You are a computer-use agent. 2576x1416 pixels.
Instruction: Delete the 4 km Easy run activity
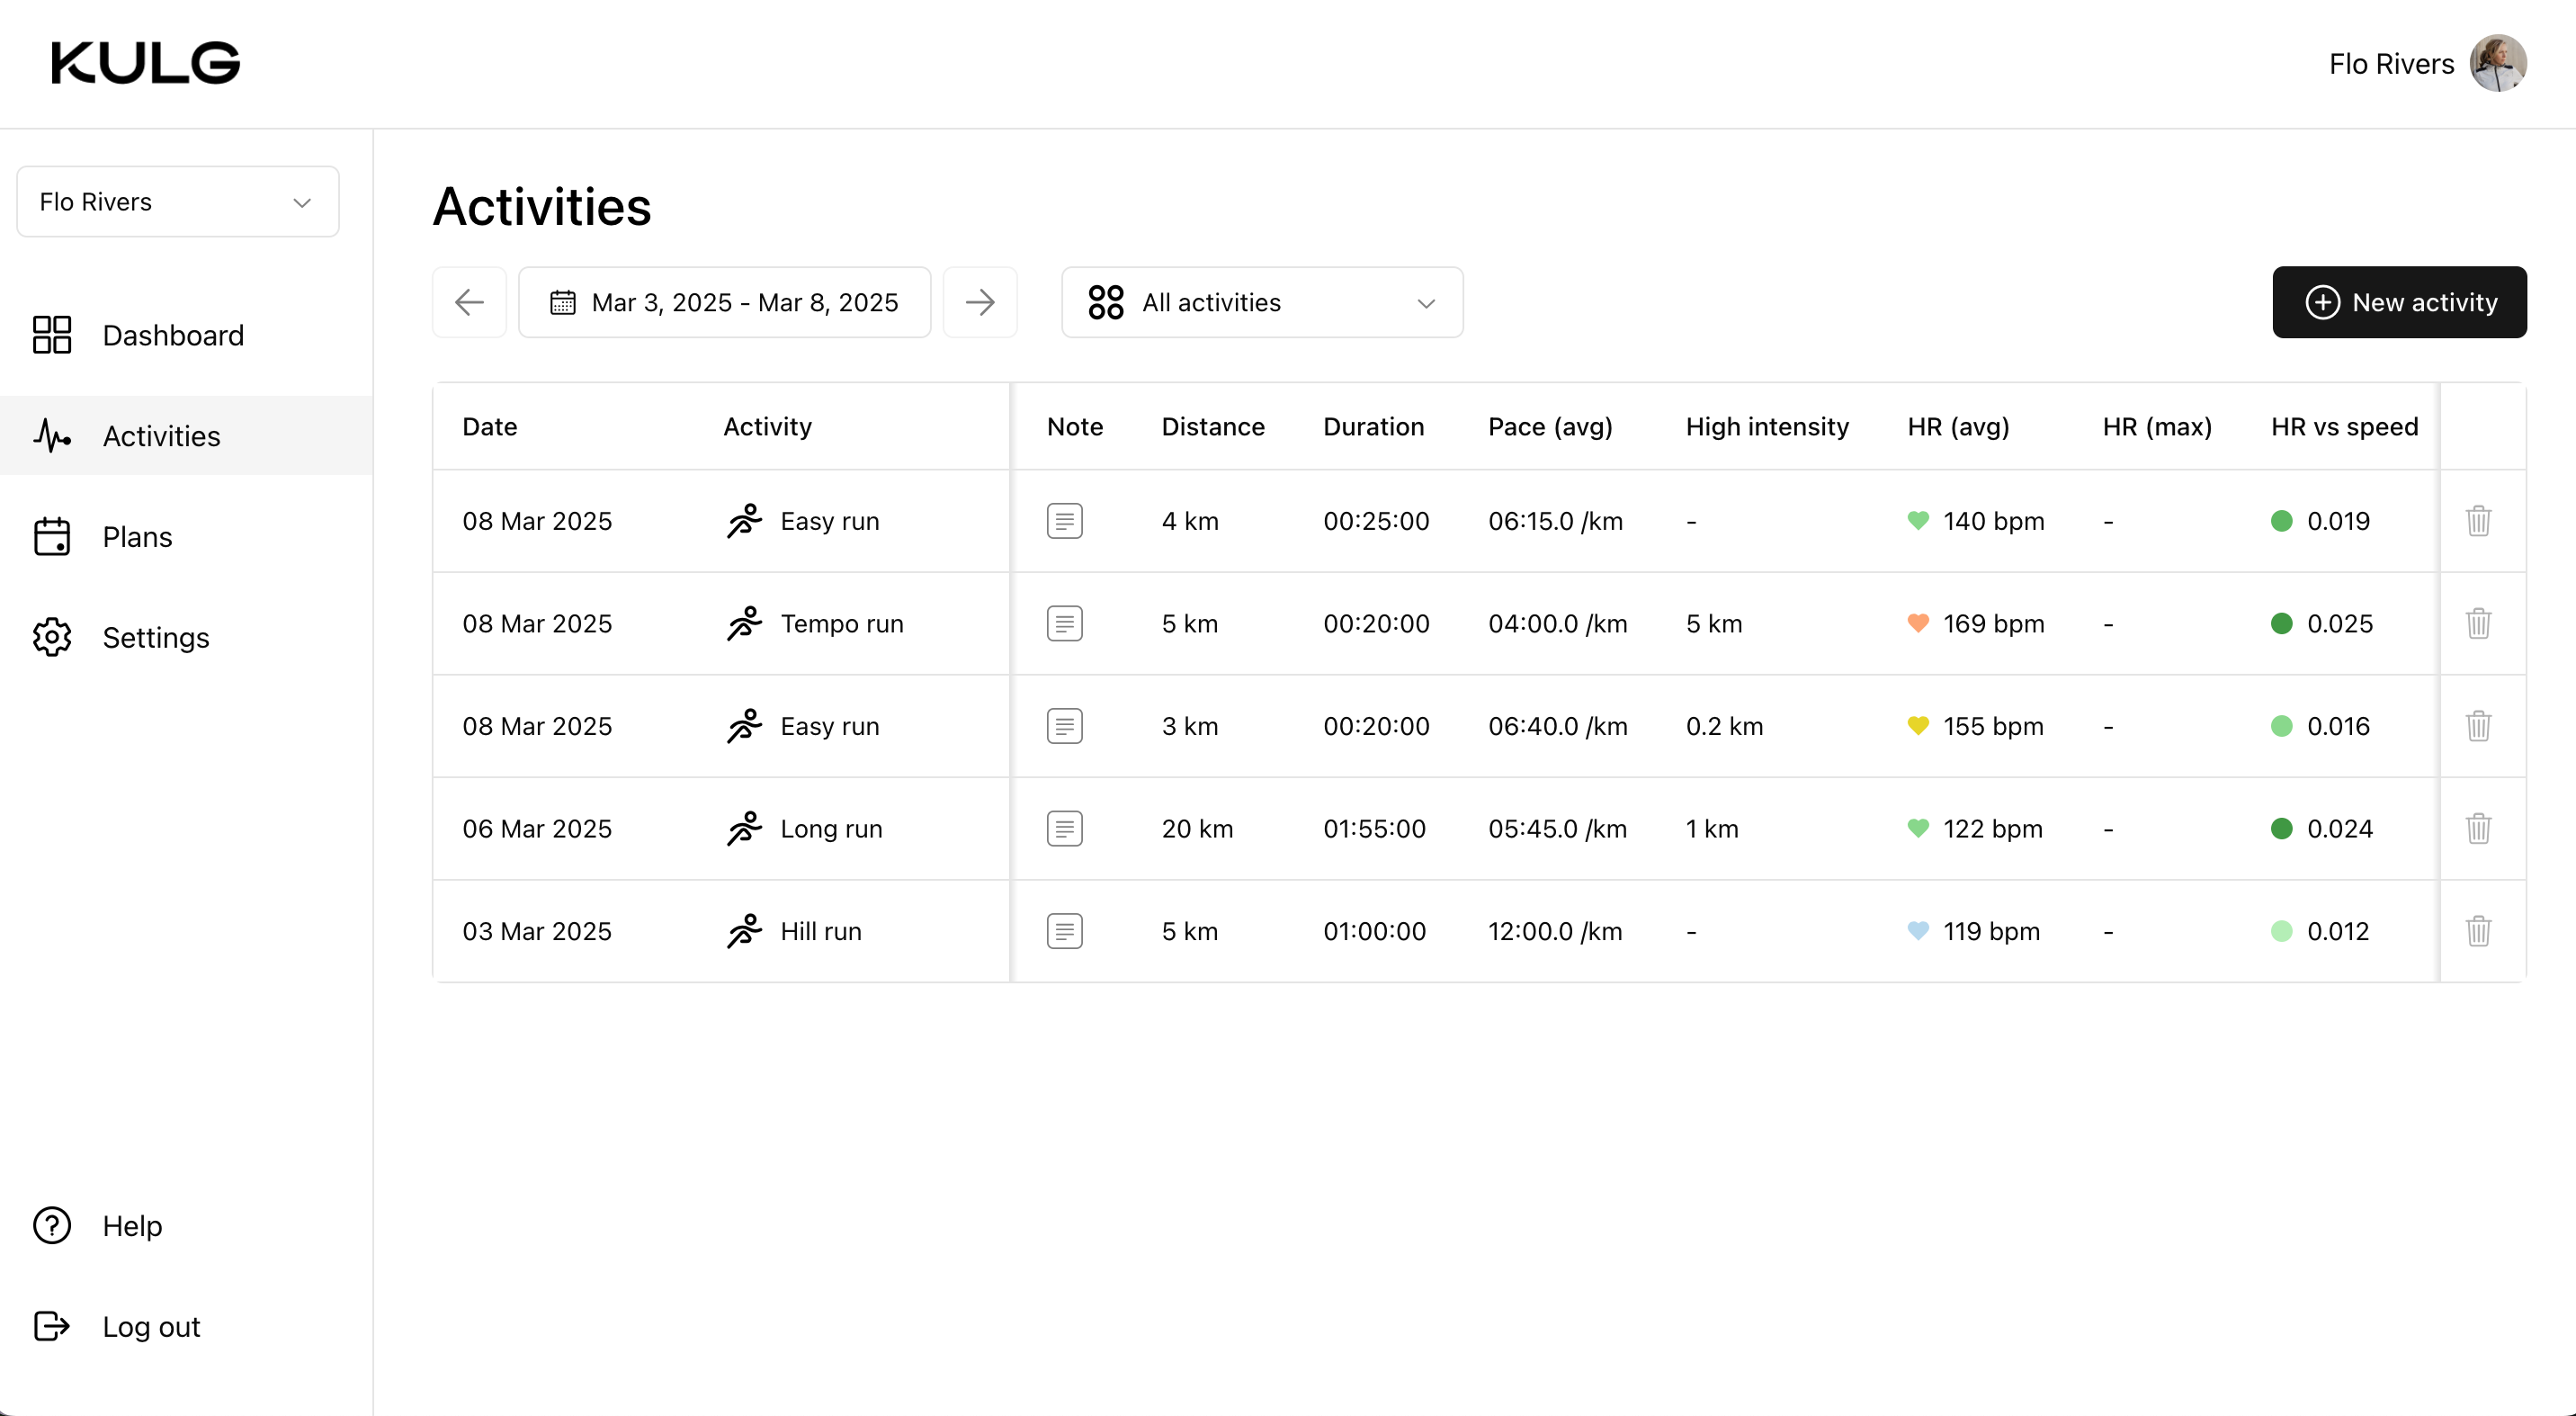2478,521
